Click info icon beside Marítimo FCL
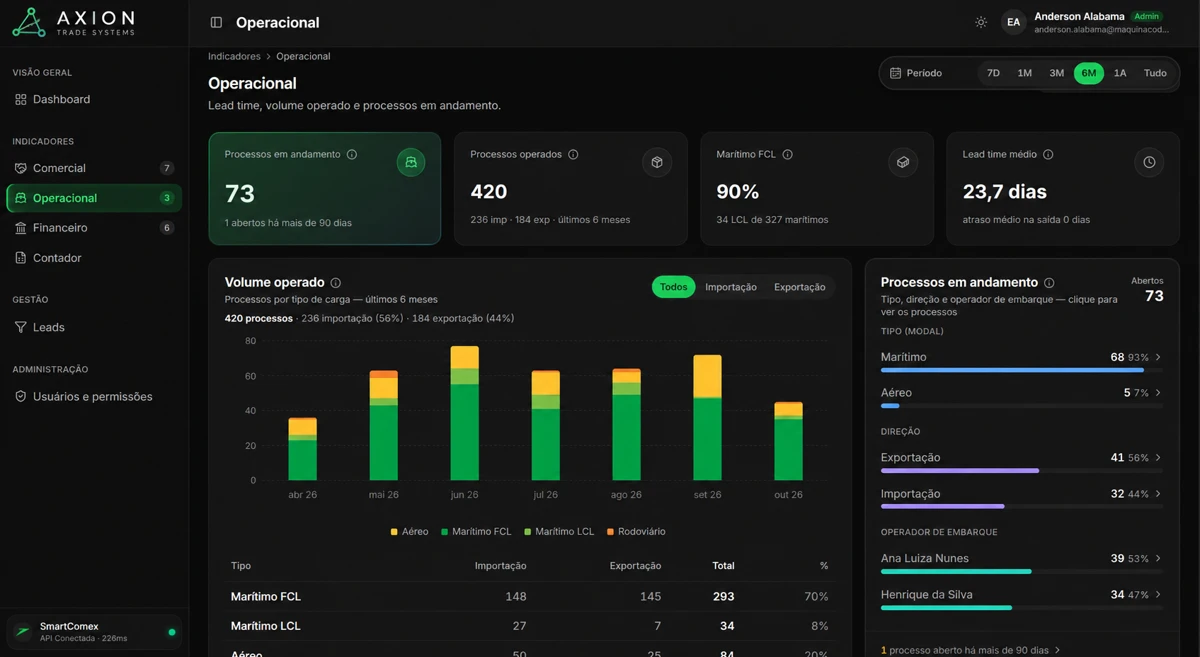This screenshot has width=1200, height=657. coord(787,155)
